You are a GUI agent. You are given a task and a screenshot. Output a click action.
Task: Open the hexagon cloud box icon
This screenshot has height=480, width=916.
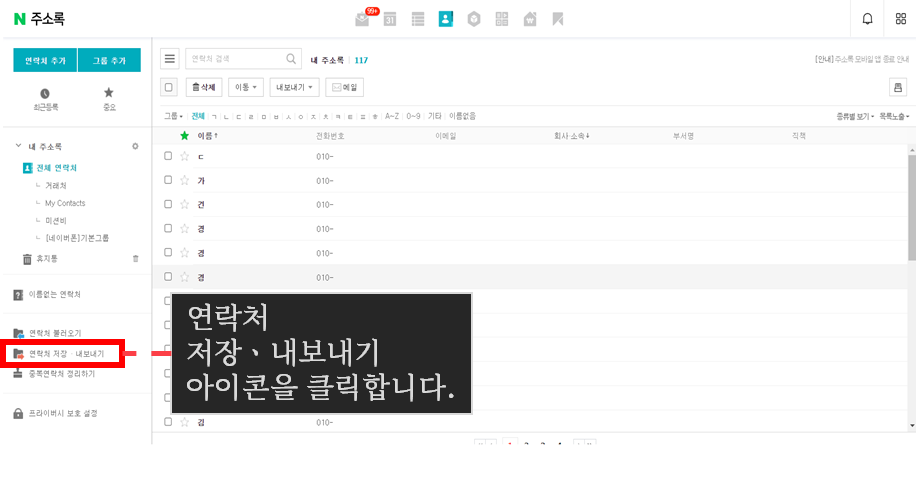coord(474,19)
